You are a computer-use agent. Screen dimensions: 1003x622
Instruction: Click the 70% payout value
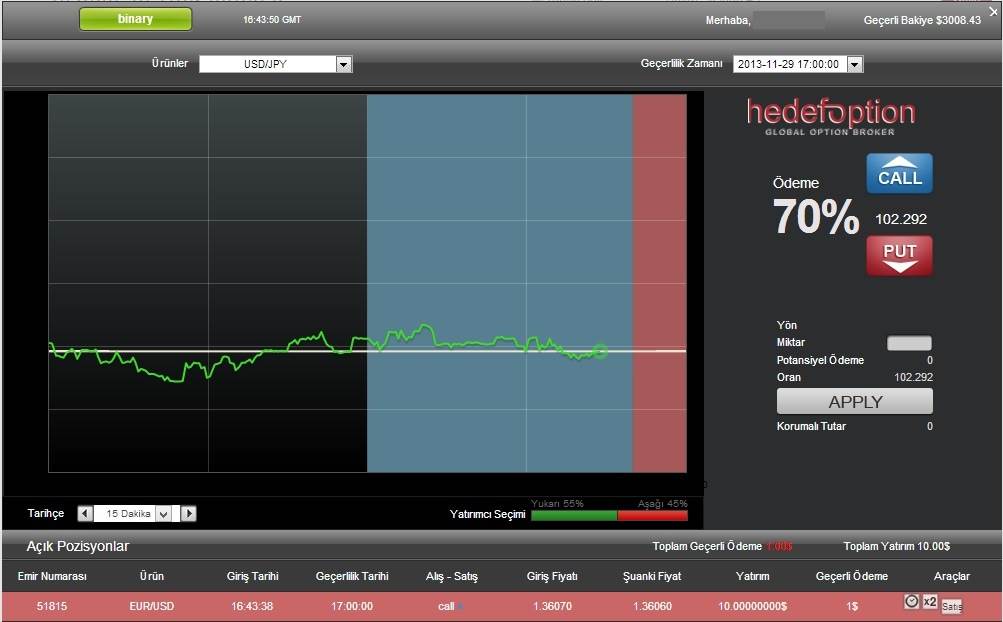pos(816,216)
